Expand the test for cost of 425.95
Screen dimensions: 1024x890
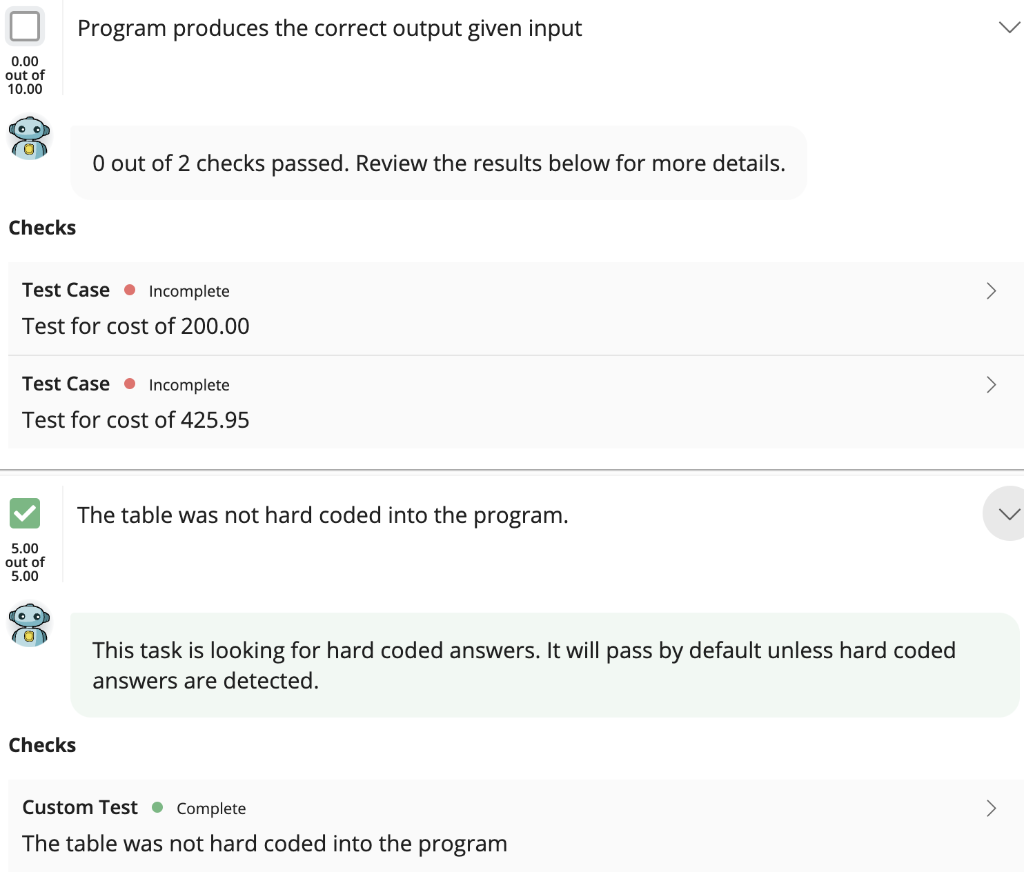[990, 384]
